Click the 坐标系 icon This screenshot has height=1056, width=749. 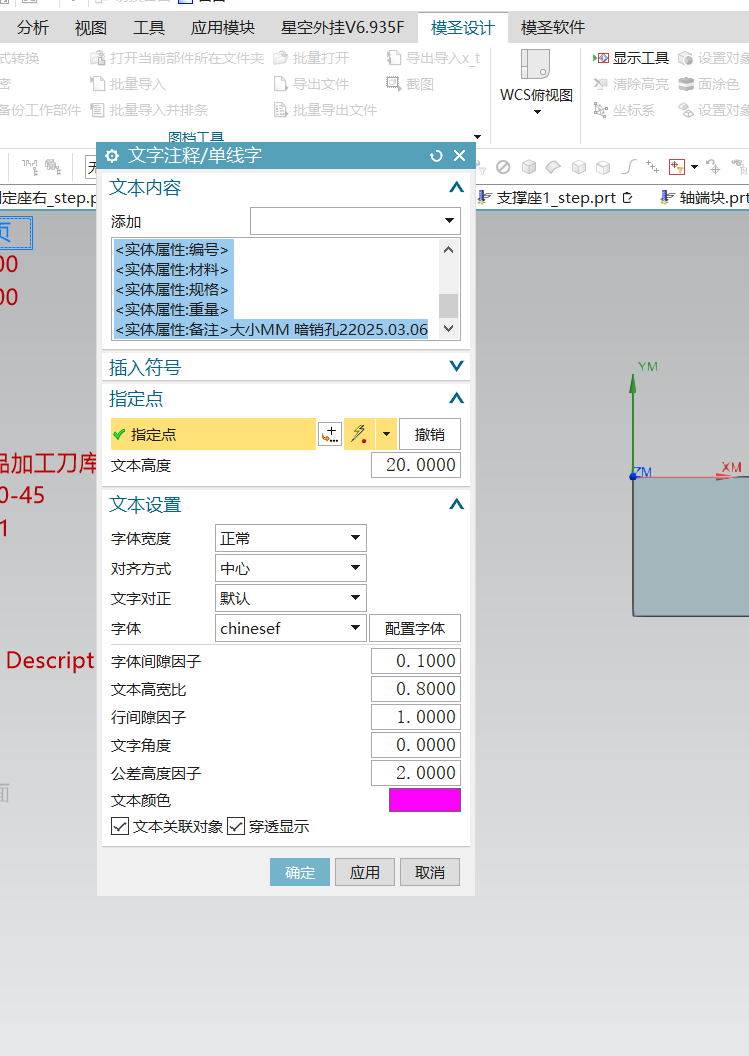click(601, 110)
